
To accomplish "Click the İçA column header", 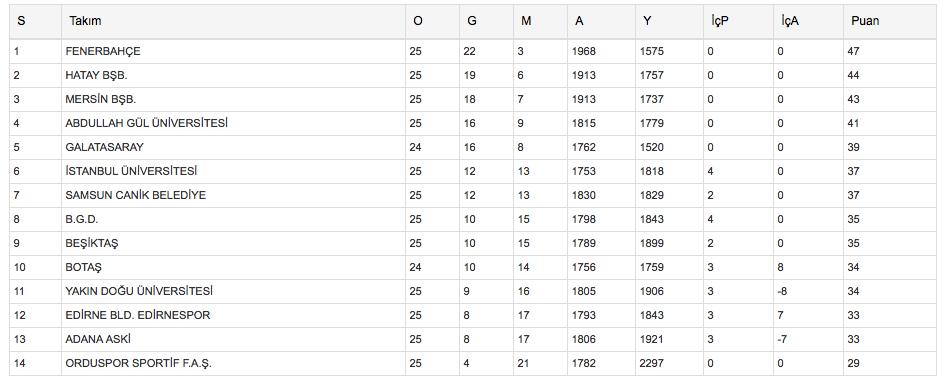I will point(790,21).
